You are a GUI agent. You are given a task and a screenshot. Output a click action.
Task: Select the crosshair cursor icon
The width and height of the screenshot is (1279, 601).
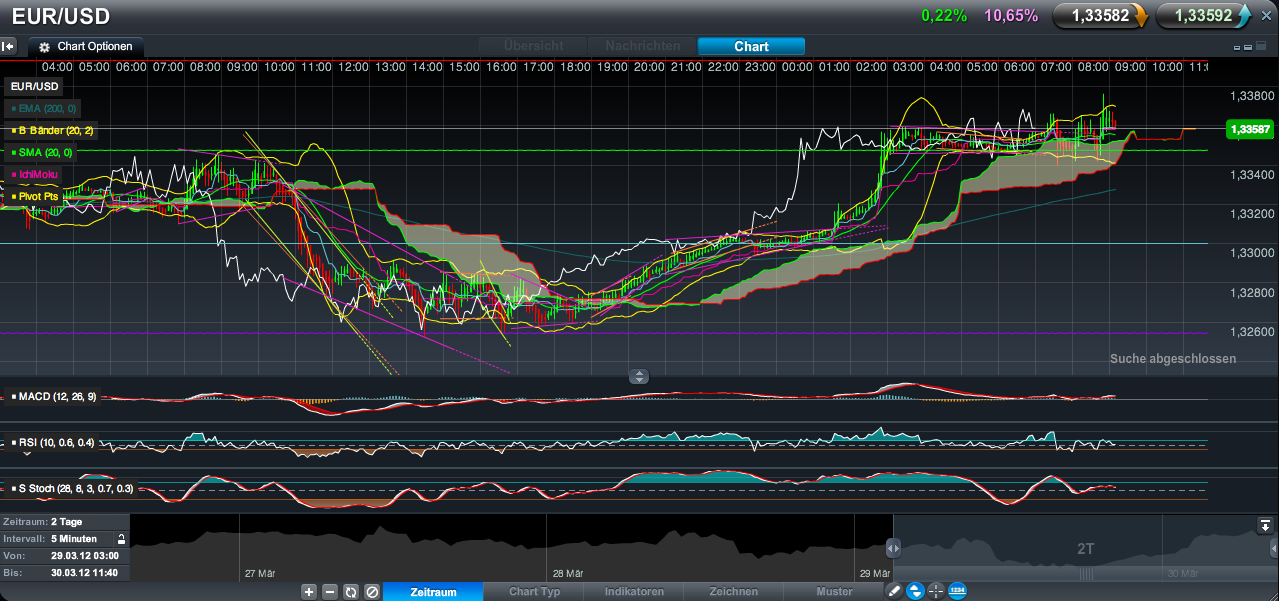[x=935, y=591]
